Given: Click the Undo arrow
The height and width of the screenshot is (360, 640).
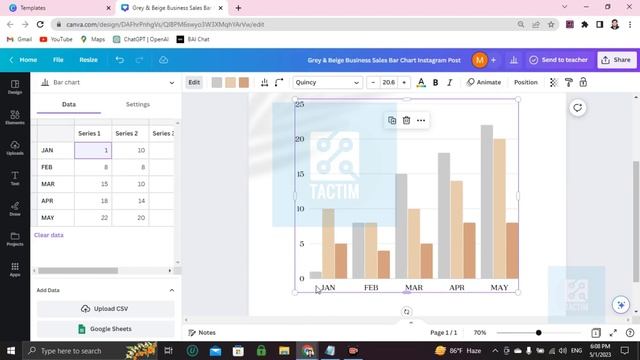Looking at the screenshot, I should [x=119, y=60].
